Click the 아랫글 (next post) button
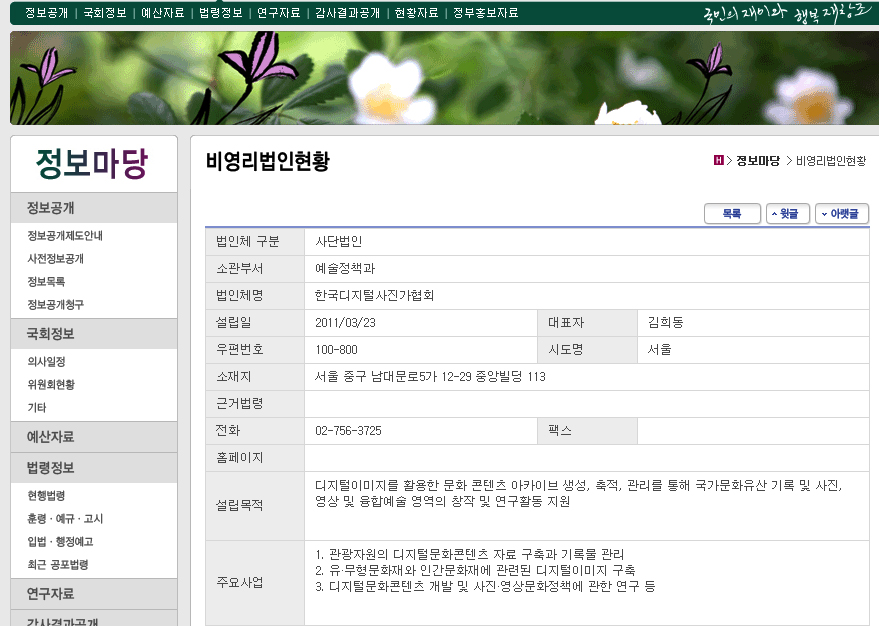 click(x=842, y=214)
